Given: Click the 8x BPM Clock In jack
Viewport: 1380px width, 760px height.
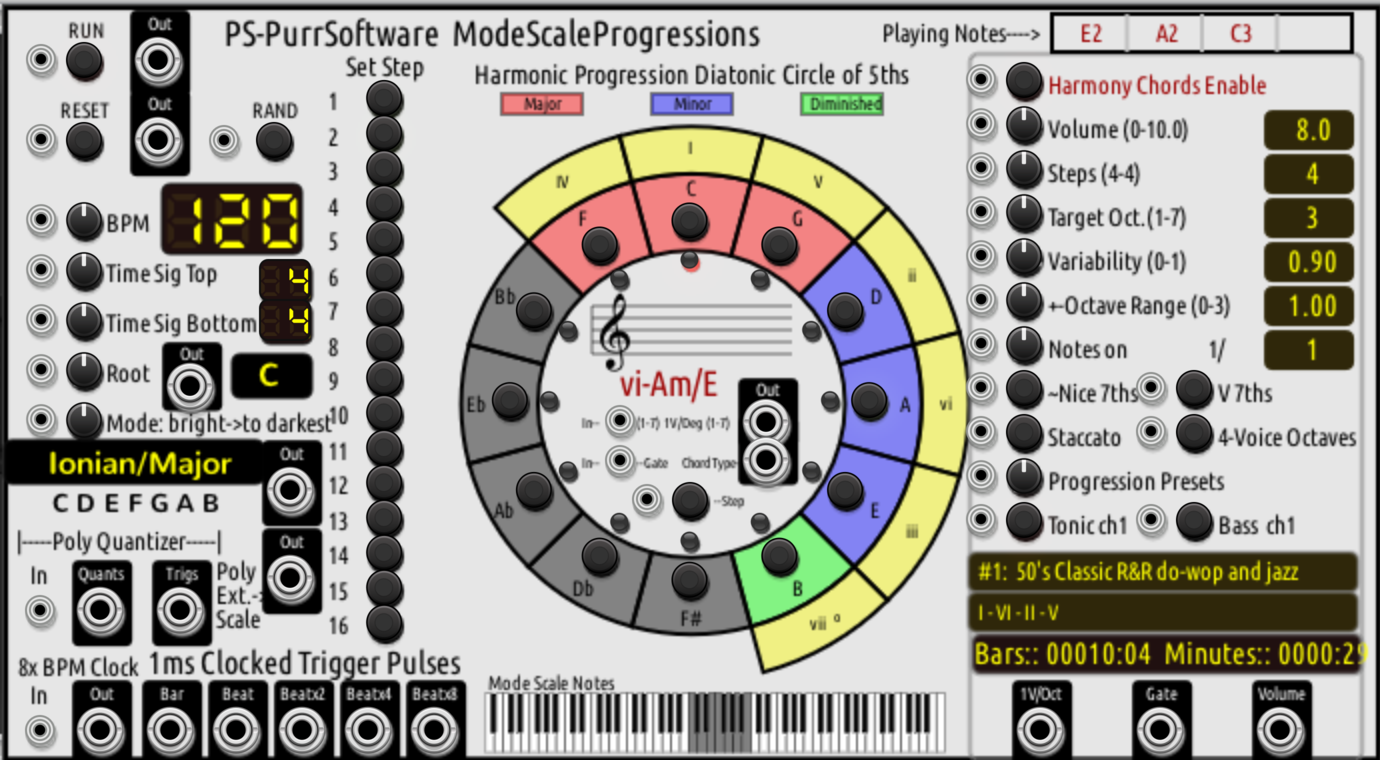Looking at the screenshot, I should click(40, 731).
